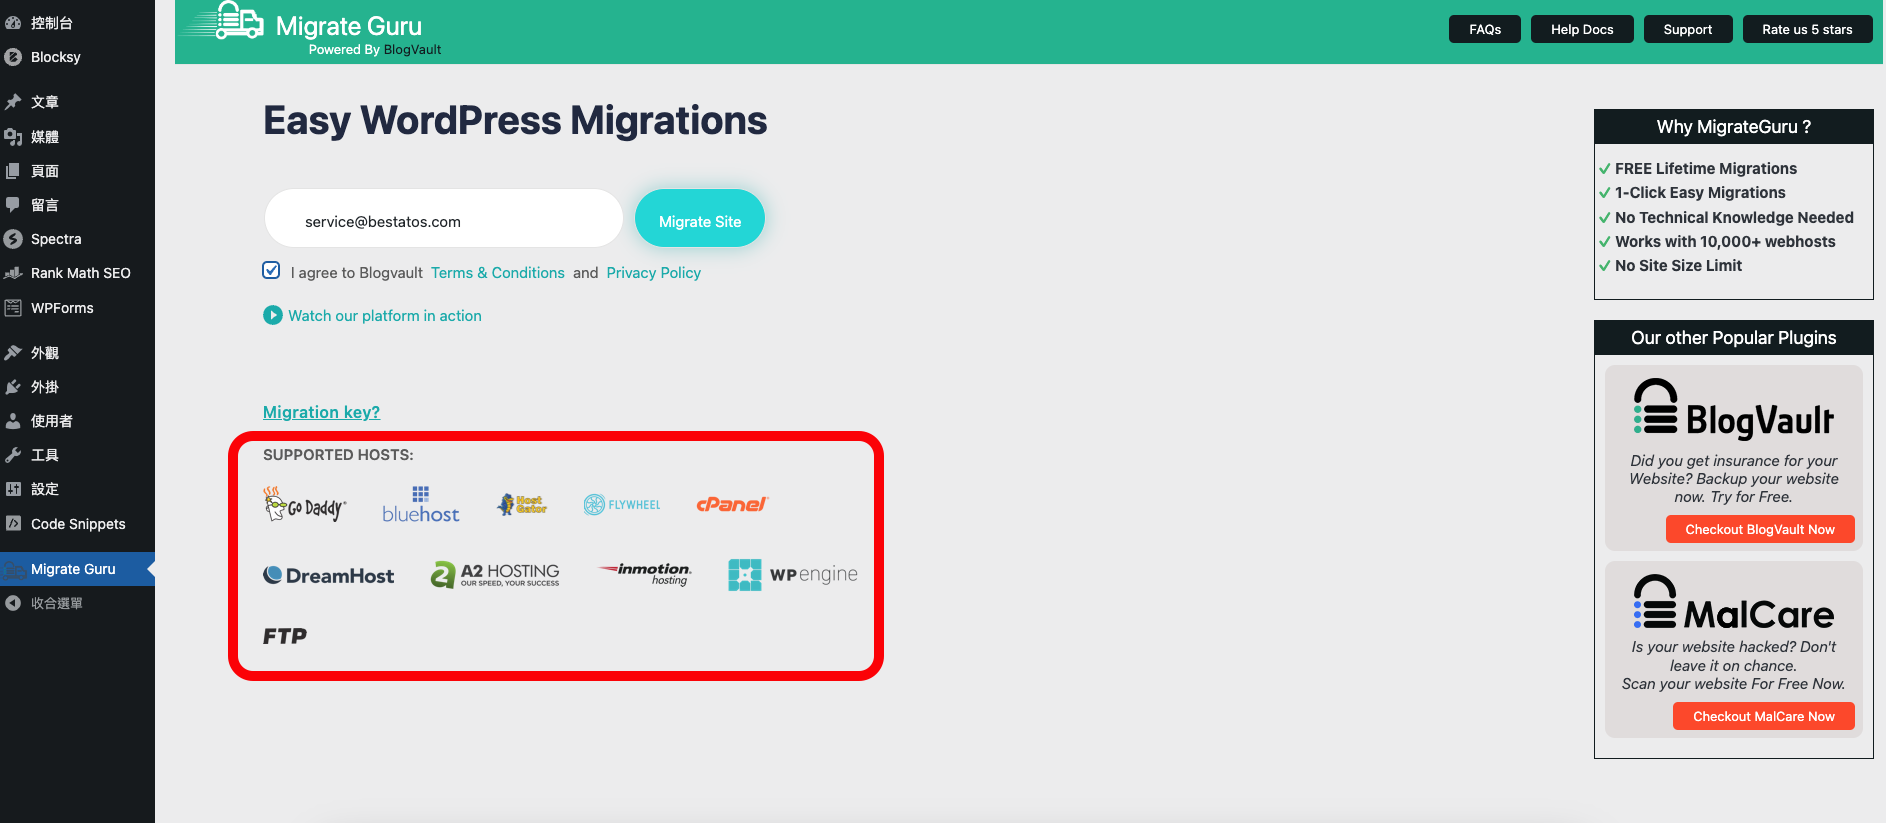Click the Appearance paintbrush icon

13,352
